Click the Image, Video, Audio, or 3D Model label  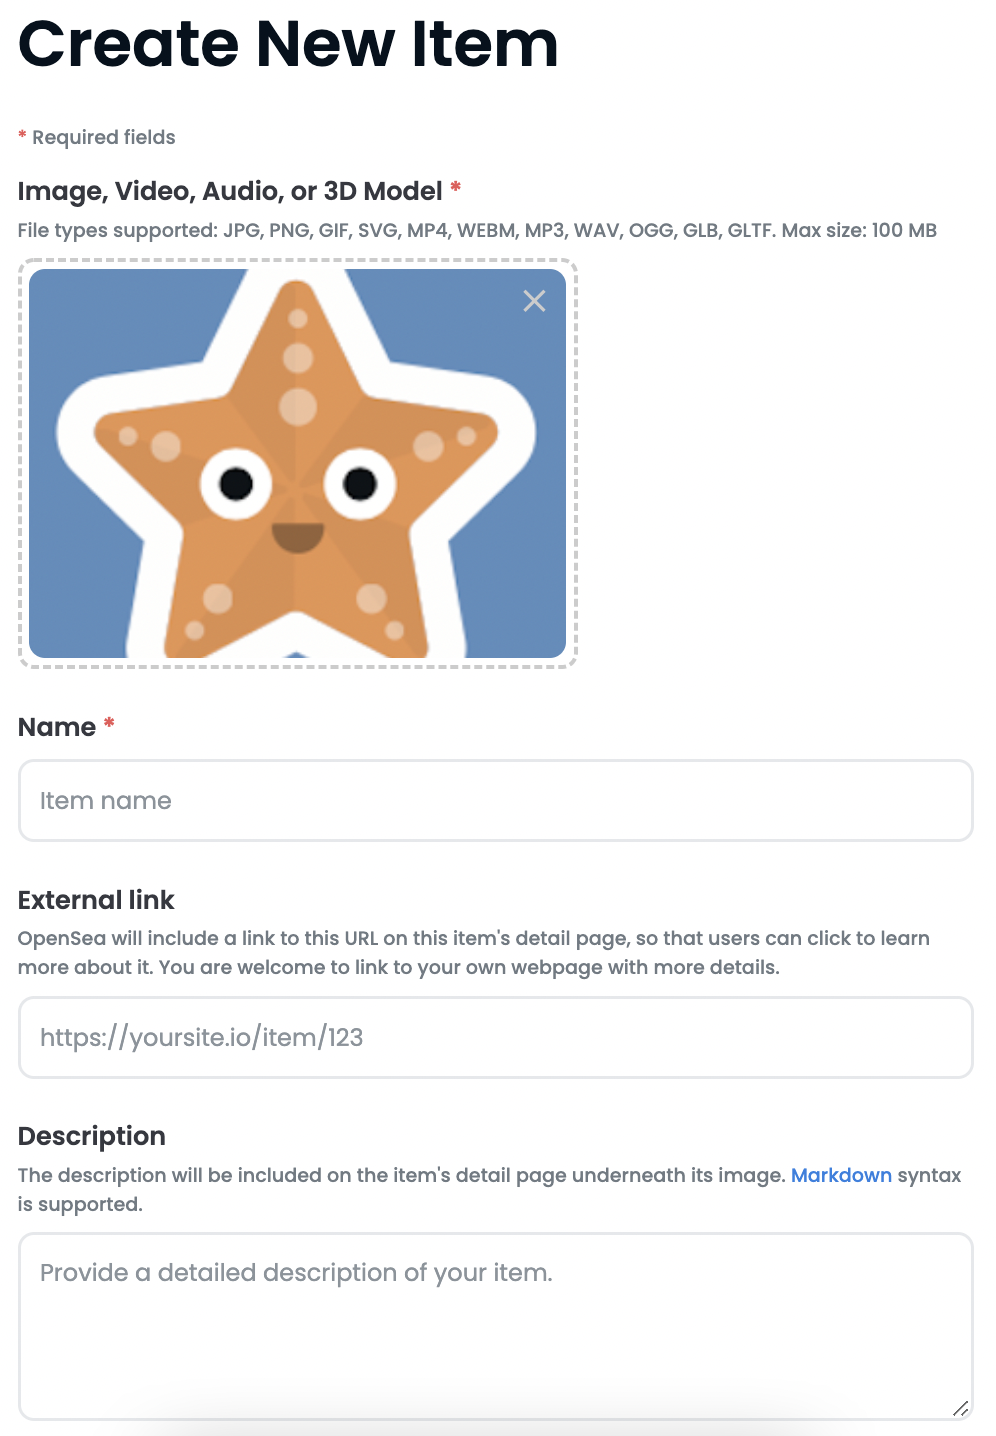(x=230, y=191)
